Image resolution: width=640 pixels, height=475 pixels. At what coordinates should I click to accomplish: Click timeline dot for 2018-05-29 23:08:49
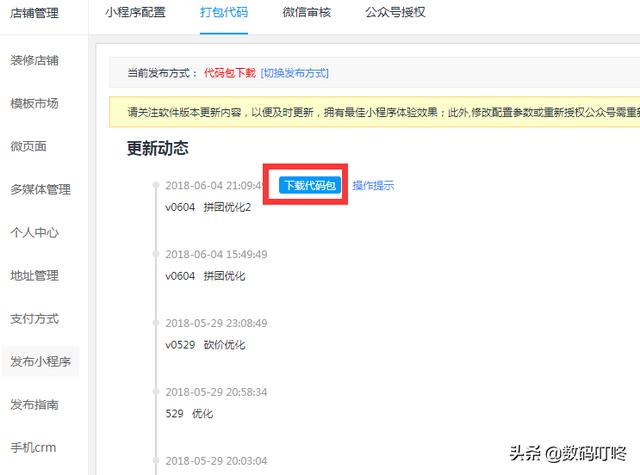tap(156, 323)
